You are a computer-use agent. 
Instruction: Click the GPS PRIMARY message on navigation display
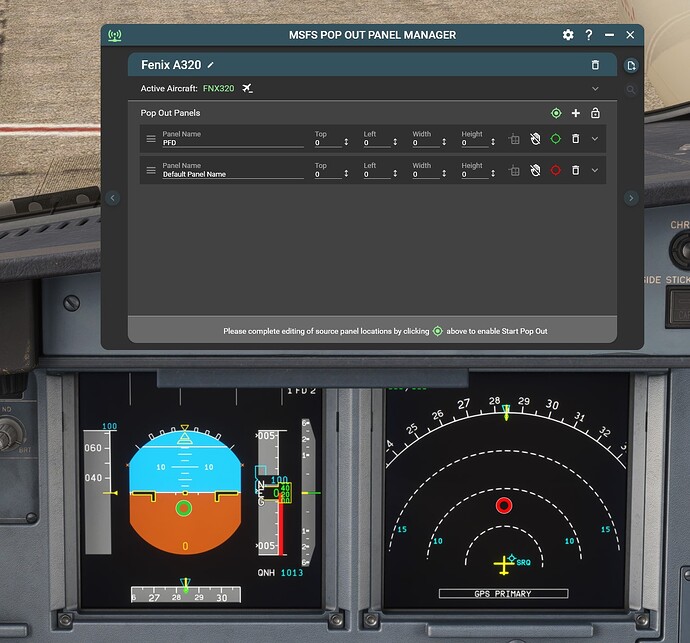point(503,594)
